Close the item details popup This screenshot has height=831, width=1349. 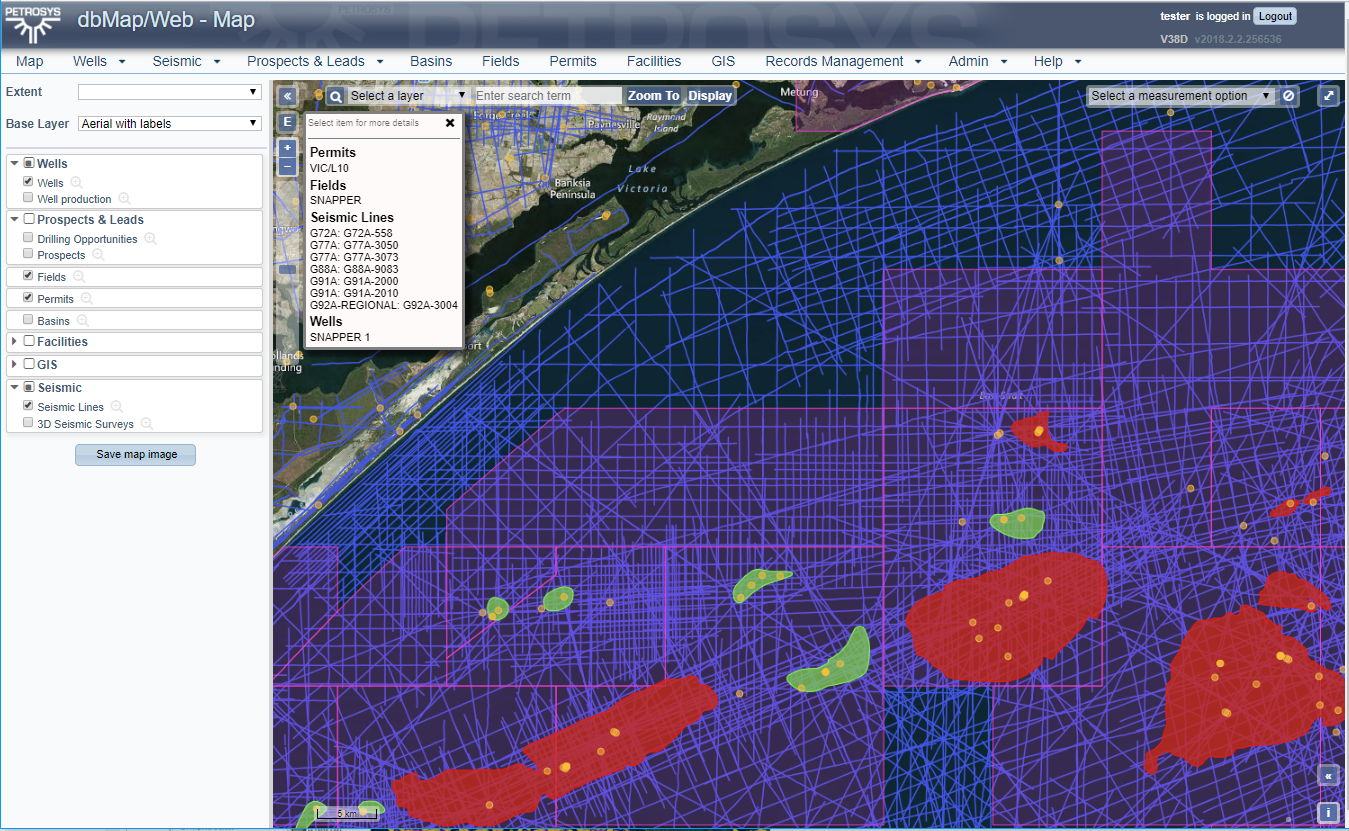(x=450, y=123)
